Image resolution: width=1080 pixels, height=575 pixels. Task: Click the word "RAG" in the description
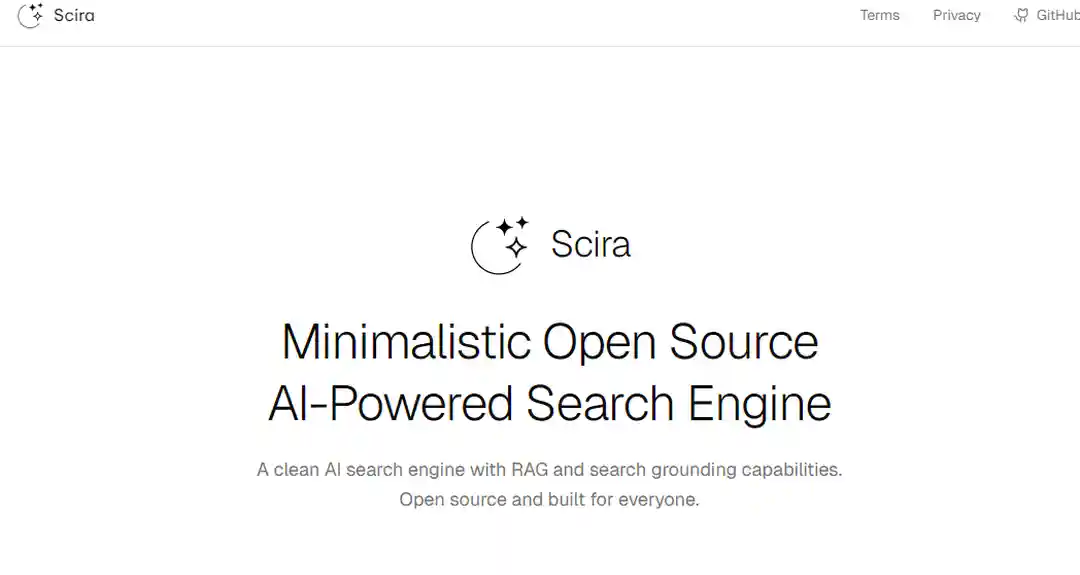pos(530,470)
